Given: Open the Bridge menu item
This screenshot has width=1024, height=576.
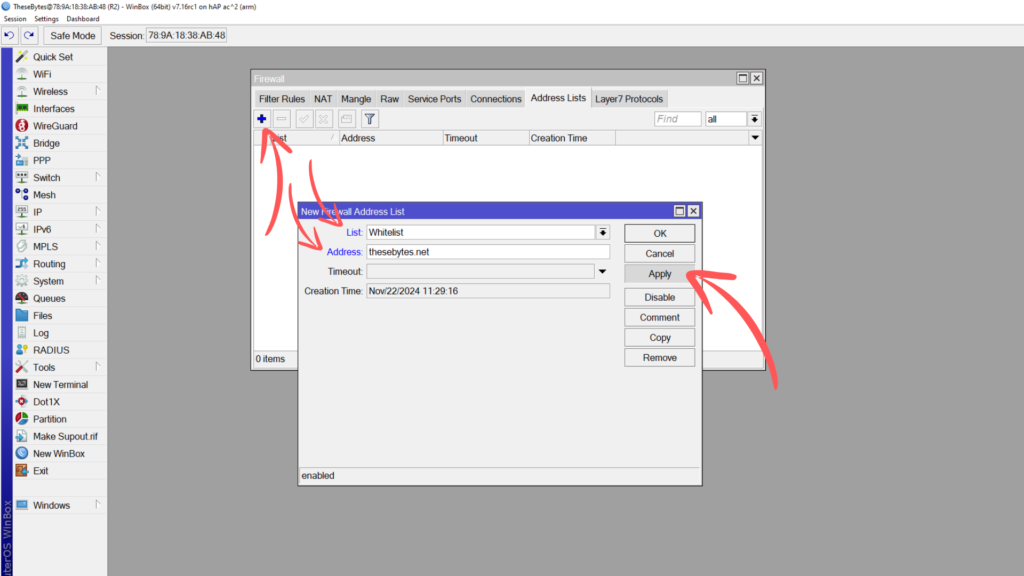Looking at the screenshot, I should tap(46, 143).
